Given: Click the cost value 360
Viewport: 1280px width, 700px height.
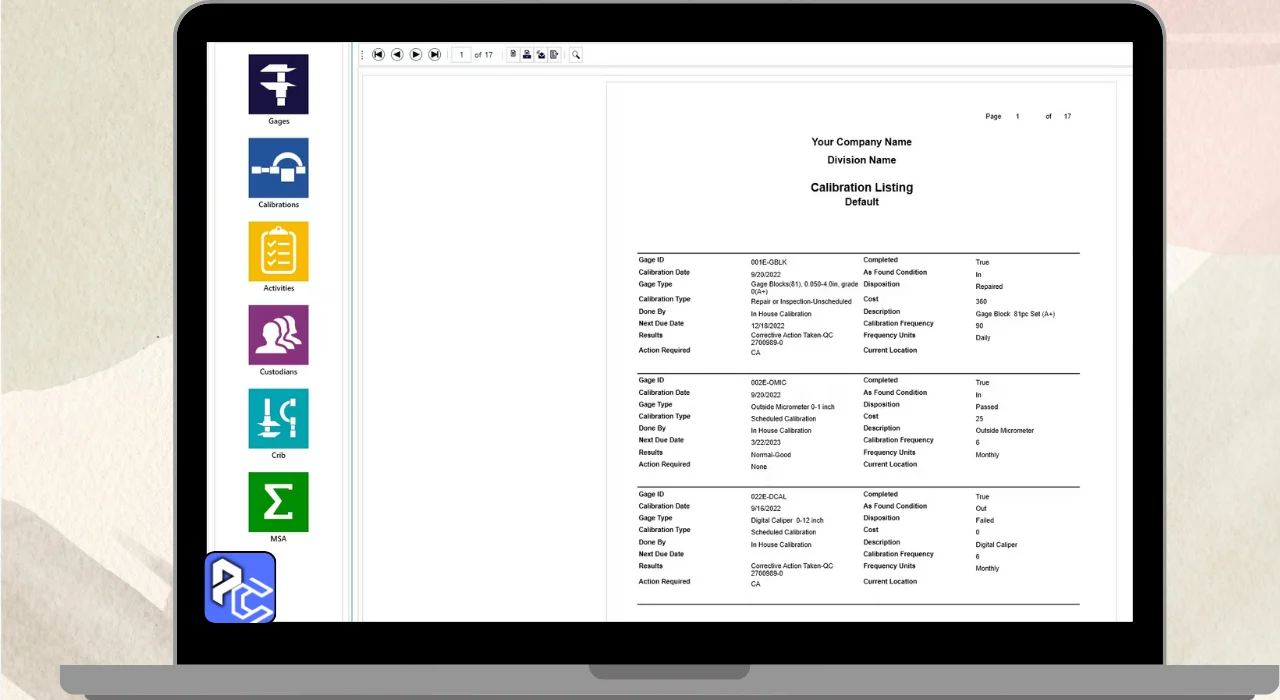Looking at the screenshot, I should tap(981, 301).
